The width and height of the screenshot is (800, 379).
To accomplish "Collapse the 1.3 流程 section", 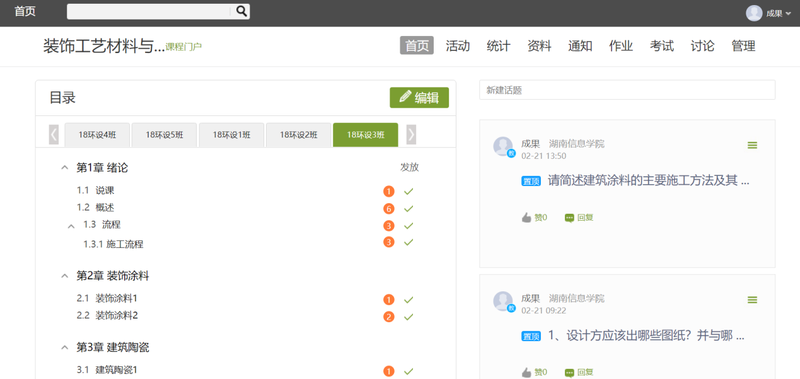I will click(x=71, y=226).
